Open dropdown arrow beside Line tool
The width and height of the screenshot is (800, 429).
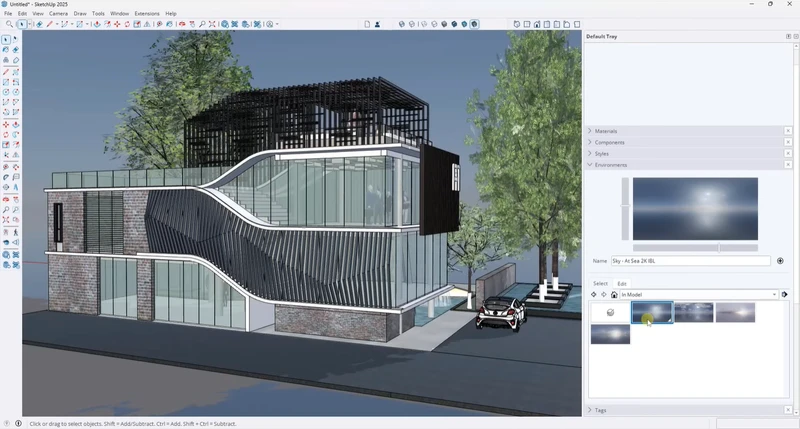click(x=57, y=24)
